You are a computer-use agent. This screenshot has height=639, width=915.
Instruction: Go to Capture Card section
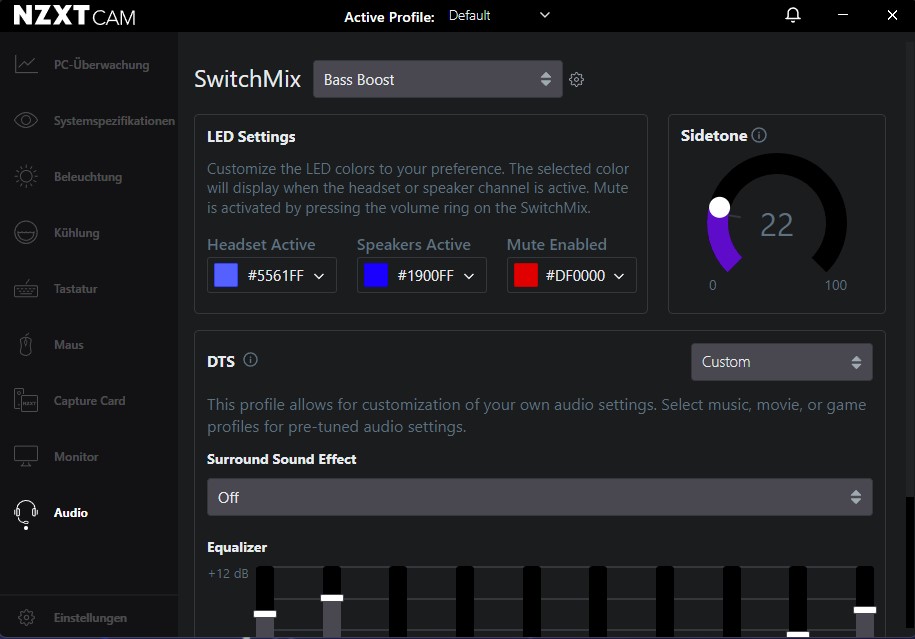[x=89, y=401]
